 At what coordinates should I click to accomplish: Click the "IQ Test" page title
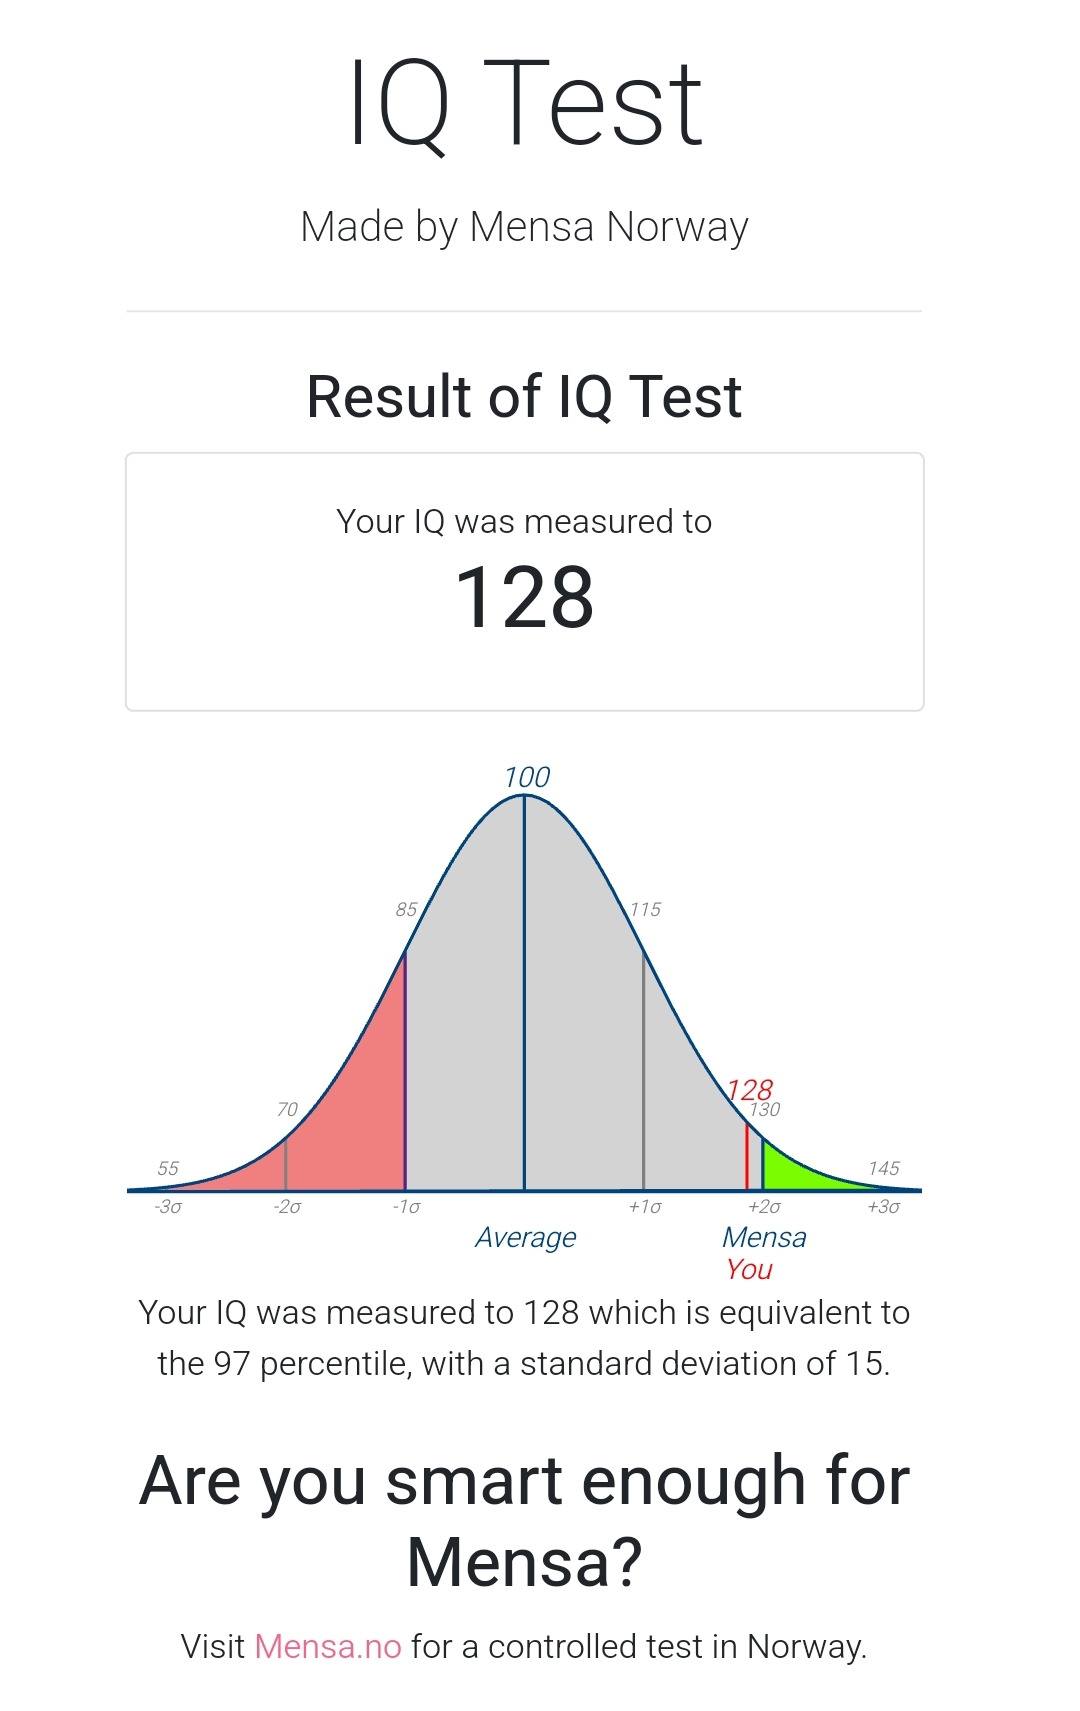(x=525, y=104)
